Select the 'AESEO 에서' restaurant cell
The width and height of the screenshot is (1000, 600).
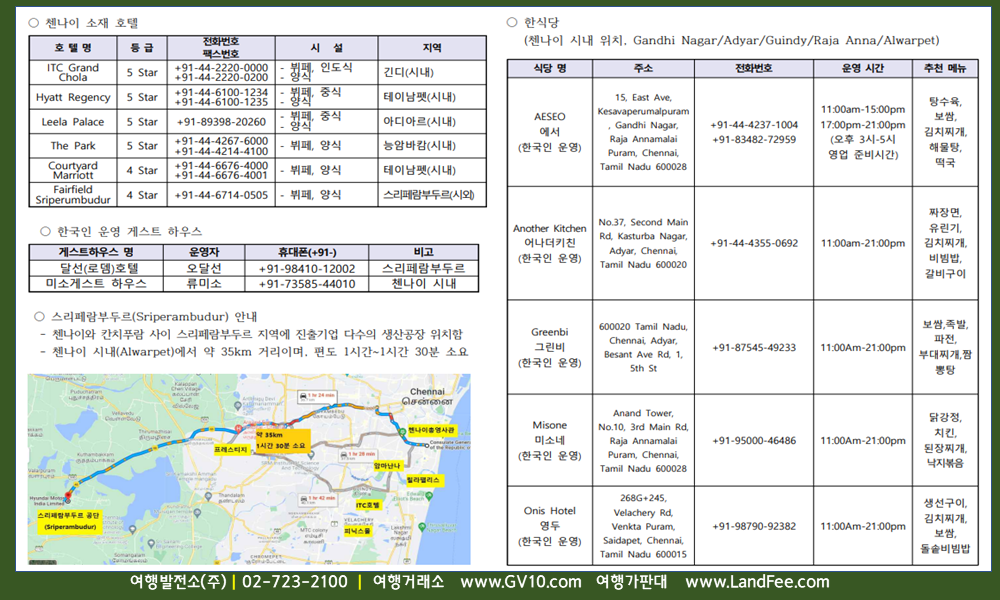point(550,132)
